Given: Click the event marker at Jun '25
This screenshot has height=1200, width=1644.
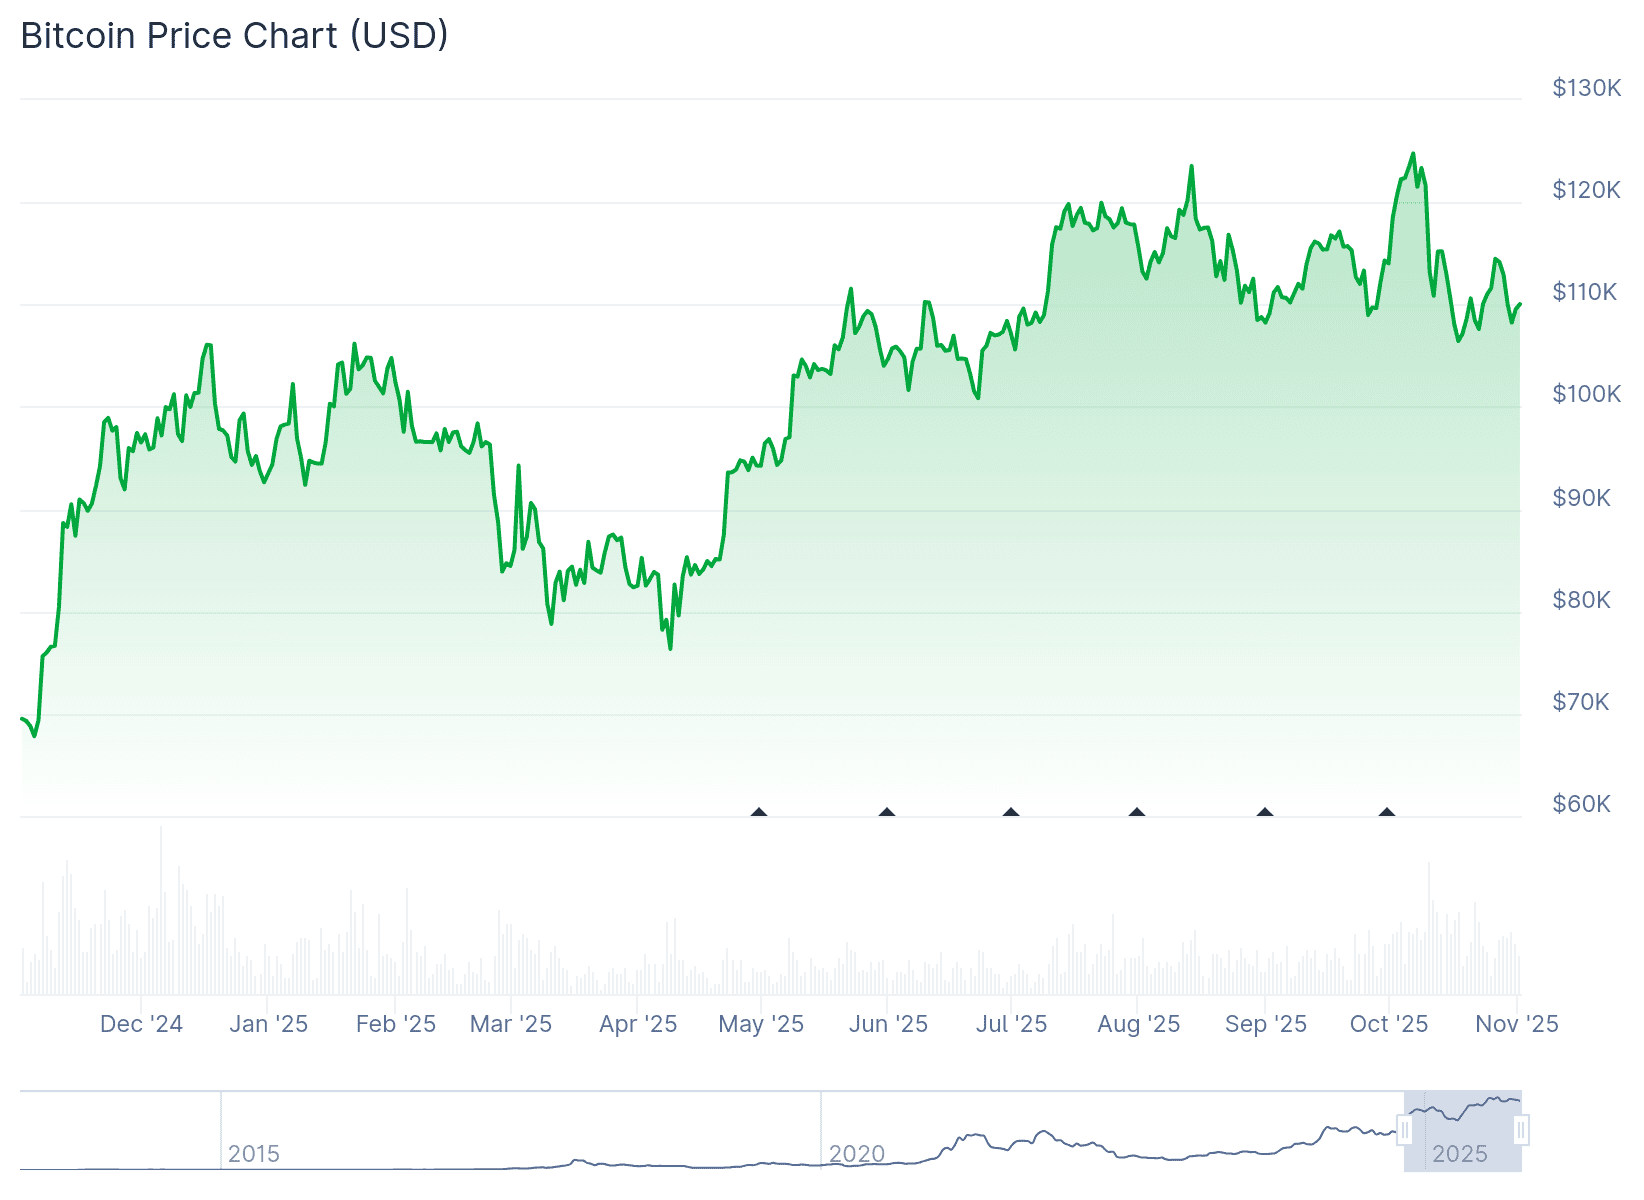Looking at the screenshot, I should 887,812.
